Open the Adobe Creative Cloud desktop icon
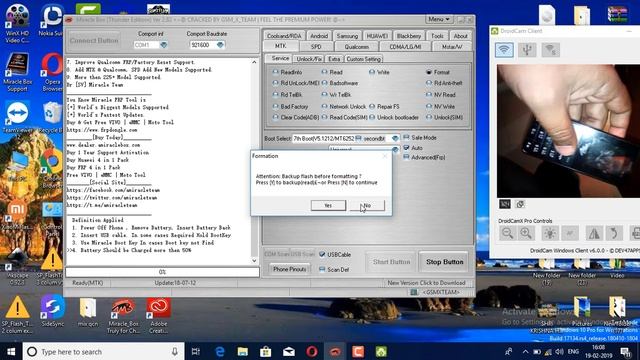640x360 pixels. tap(158, 315)
